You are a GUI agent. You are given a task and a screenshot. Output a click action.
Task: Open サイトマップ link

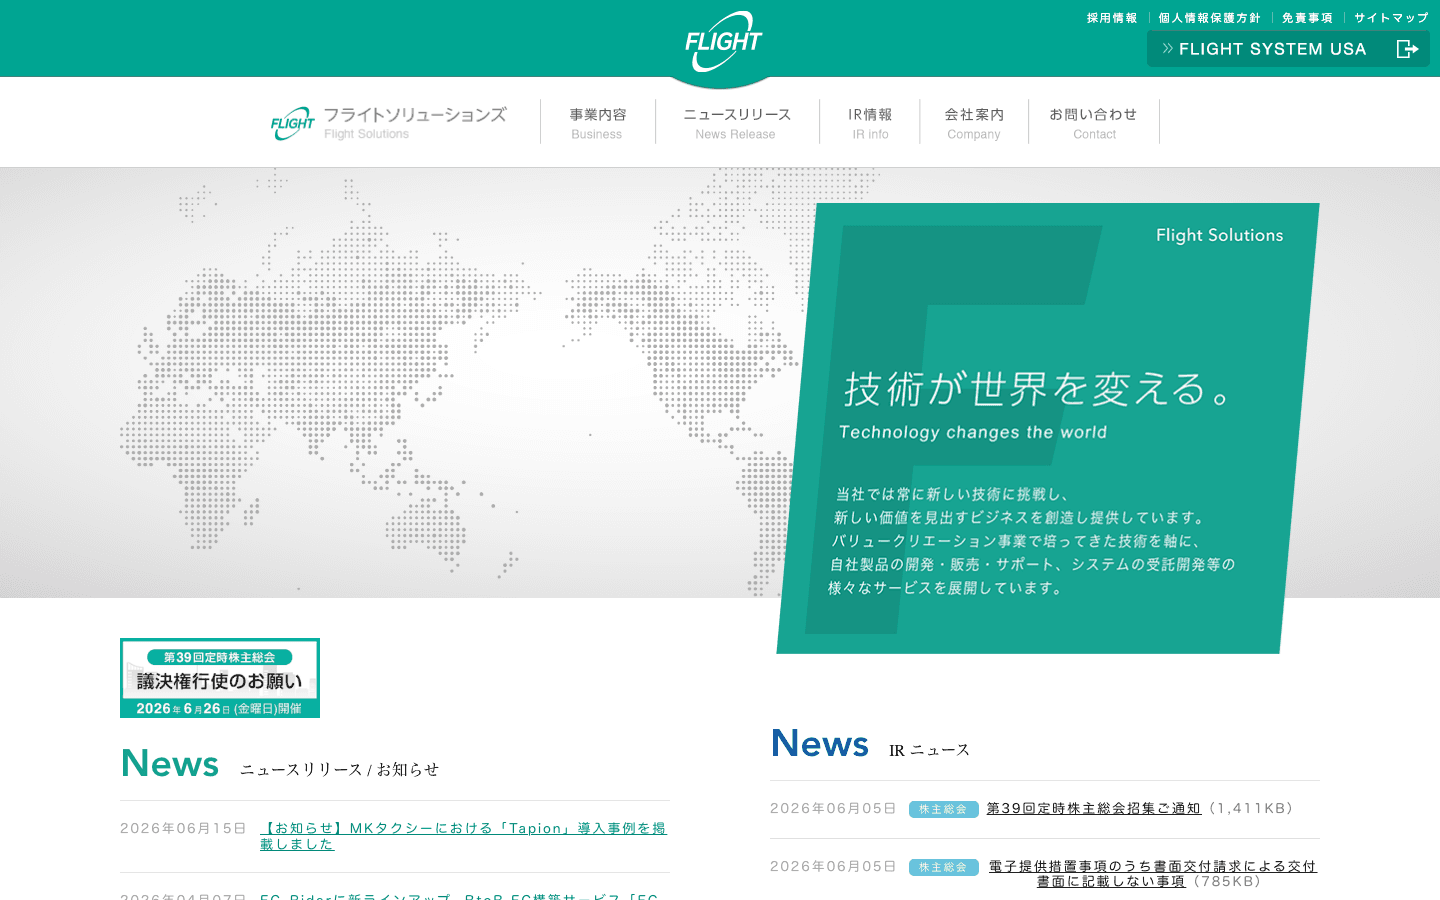tap(1391, 18)
